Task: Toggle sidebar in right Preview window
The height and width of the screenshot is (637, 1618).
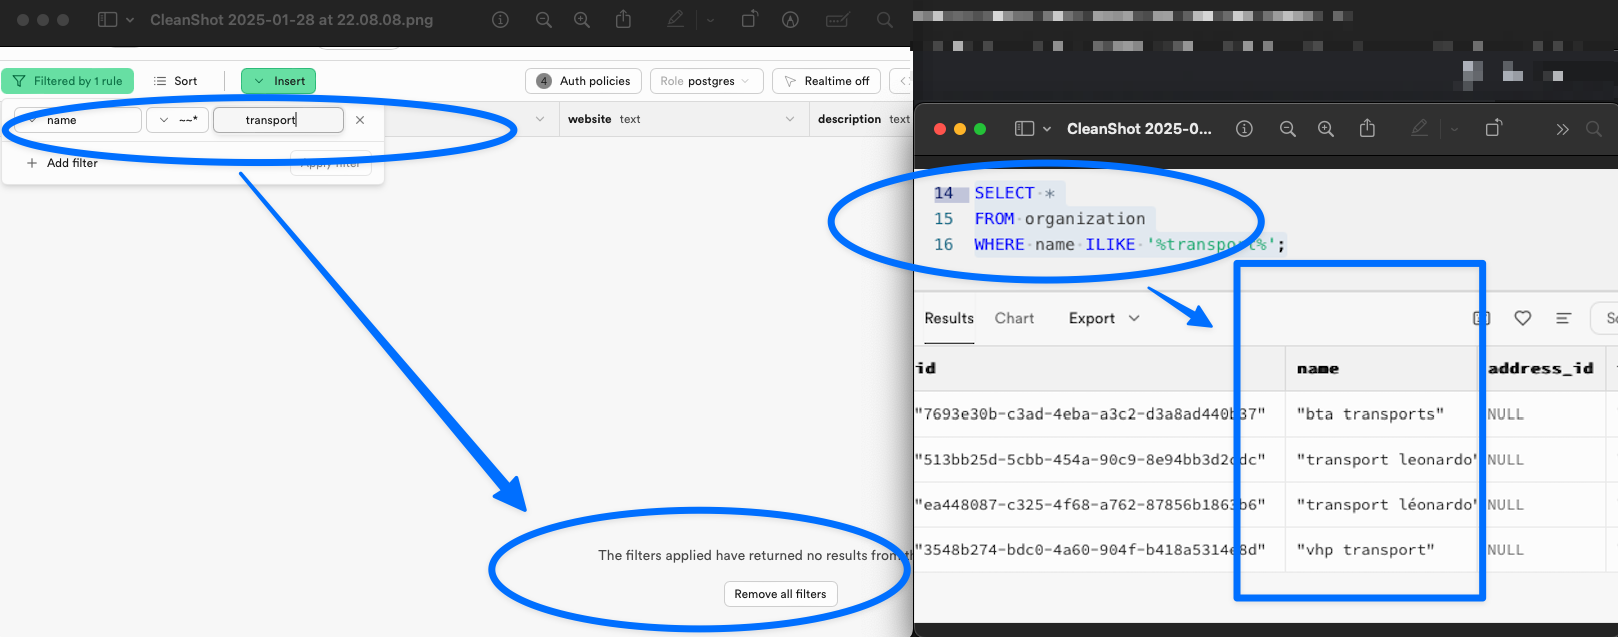Action: tap(1024, 129)
